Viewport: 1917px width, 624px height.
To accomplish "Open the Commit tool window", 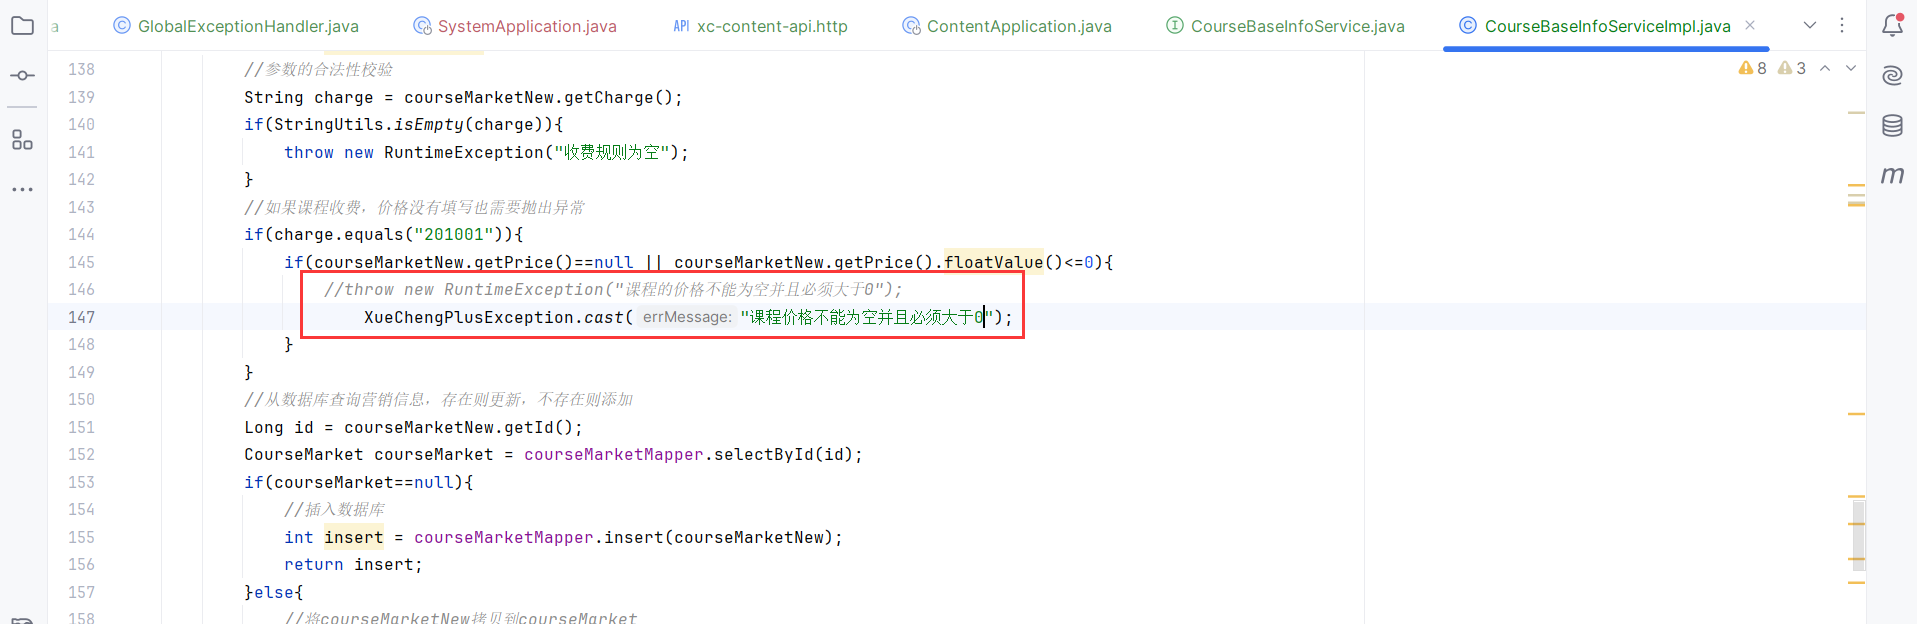I will (22, 76).
